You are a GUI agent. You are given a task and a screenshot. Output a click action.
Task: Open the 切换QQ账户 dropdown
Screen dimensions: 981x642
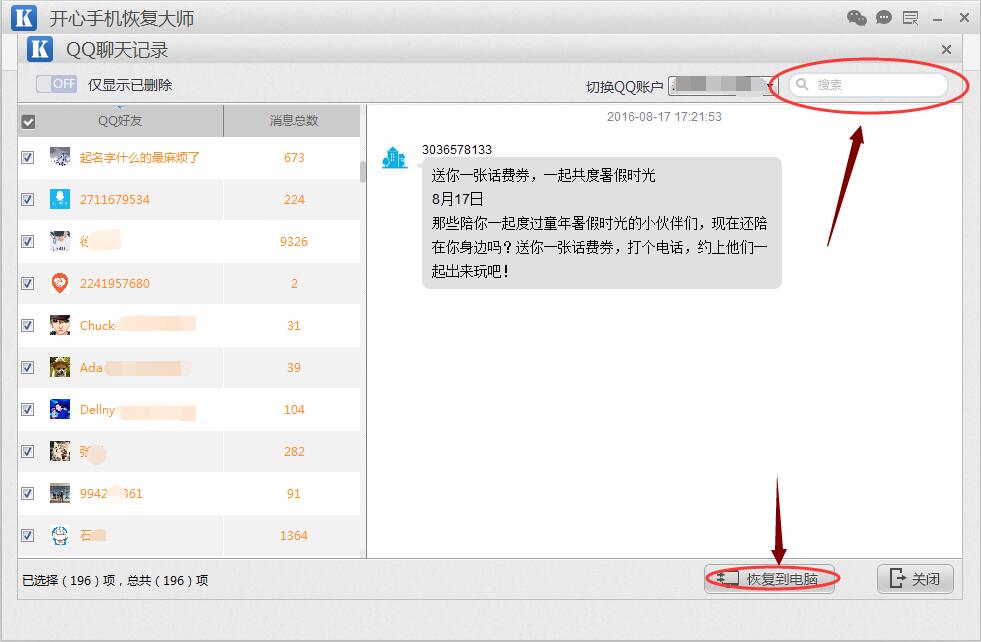pyautogui.click(x=723, y=86)
